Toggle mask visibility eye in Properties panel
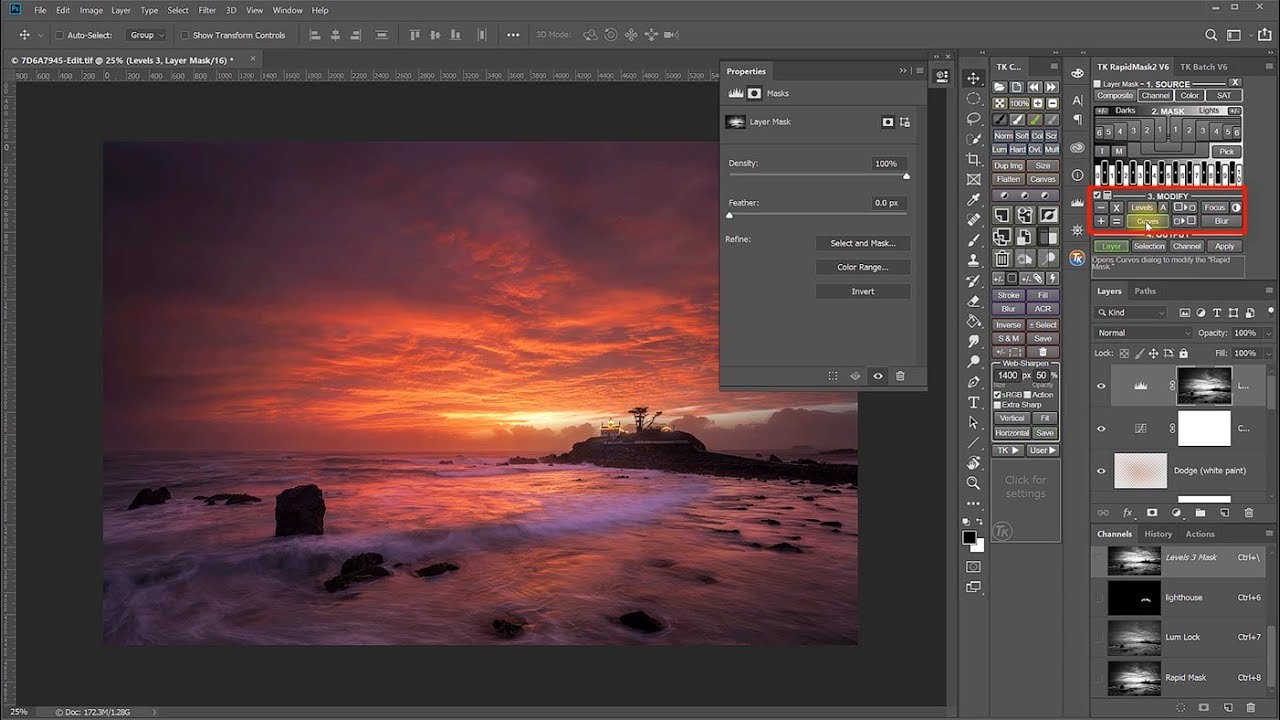This screenshot has width=1280, height=720. [x=878, y=376]
